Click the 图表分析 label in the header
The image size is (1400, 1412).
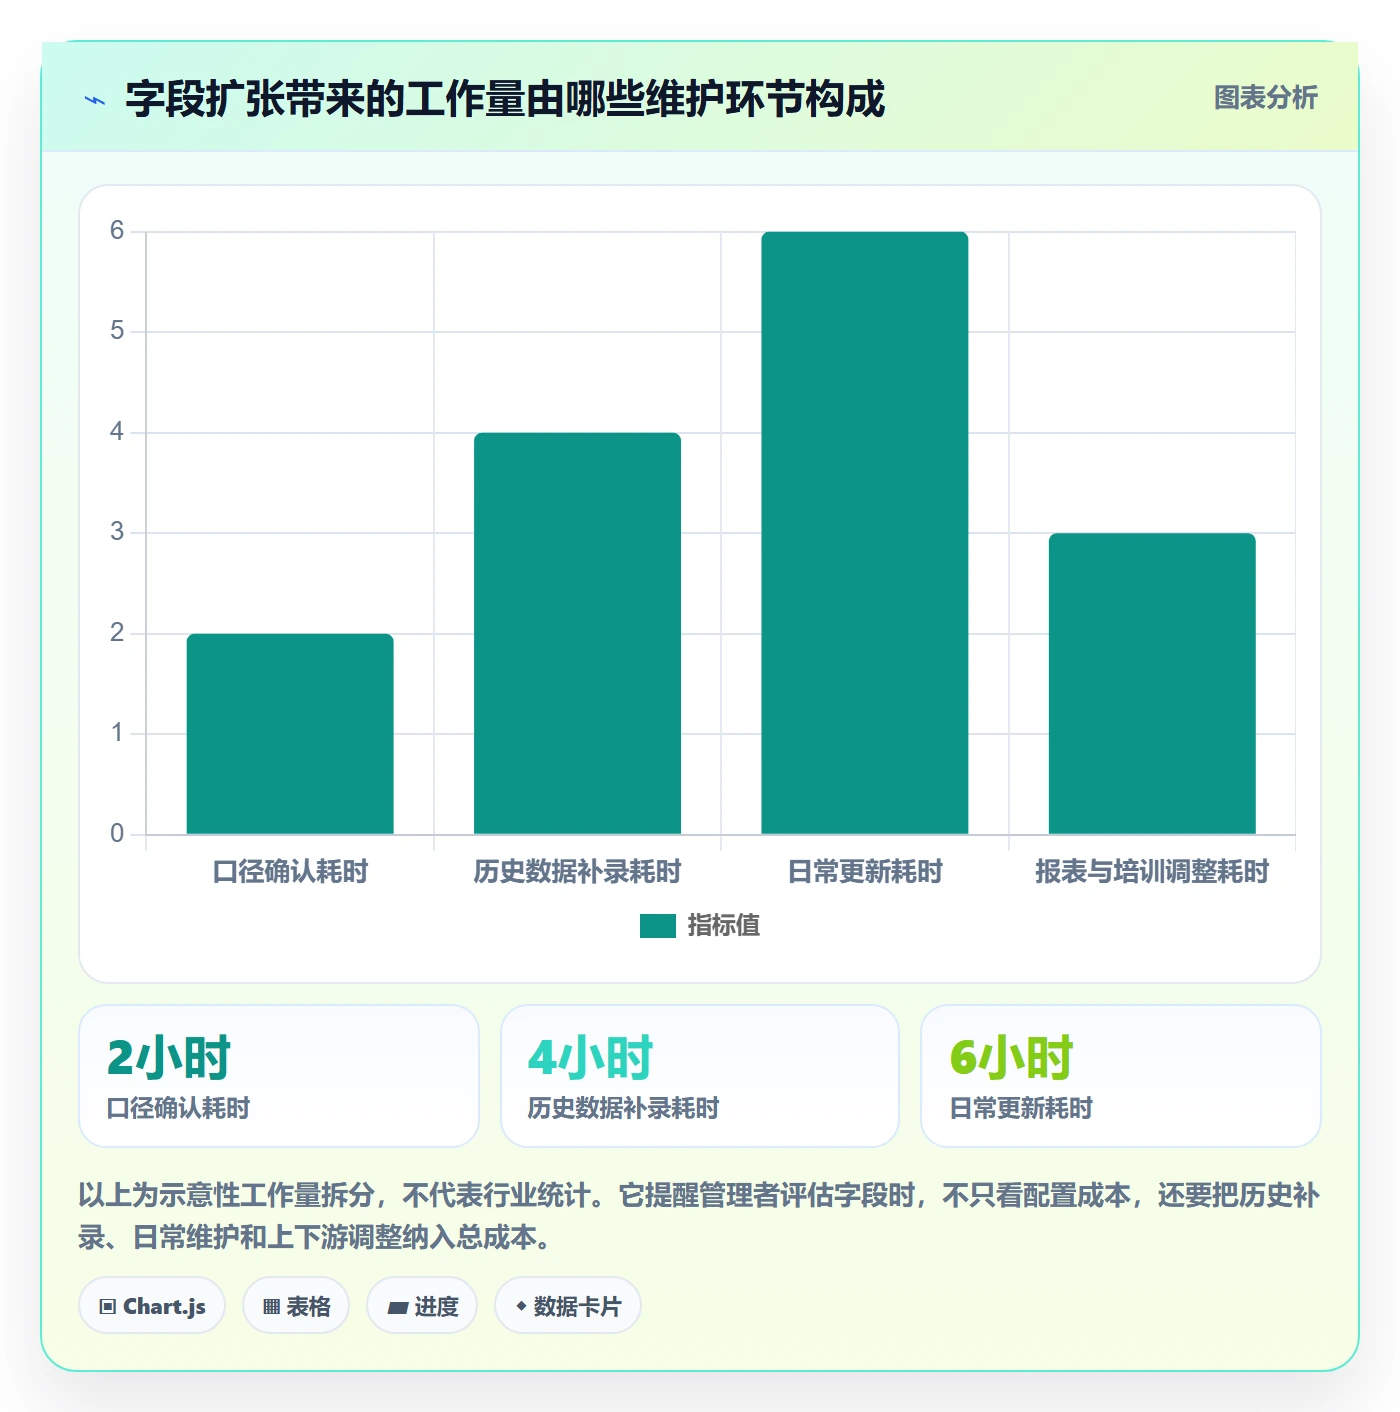[1265, 98]
